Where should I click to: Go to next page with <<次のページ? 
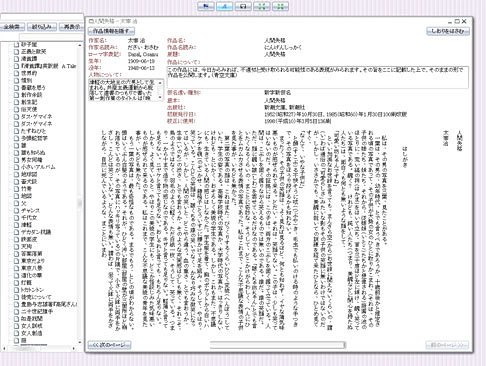pyautogui.click(x=109, y=345)
